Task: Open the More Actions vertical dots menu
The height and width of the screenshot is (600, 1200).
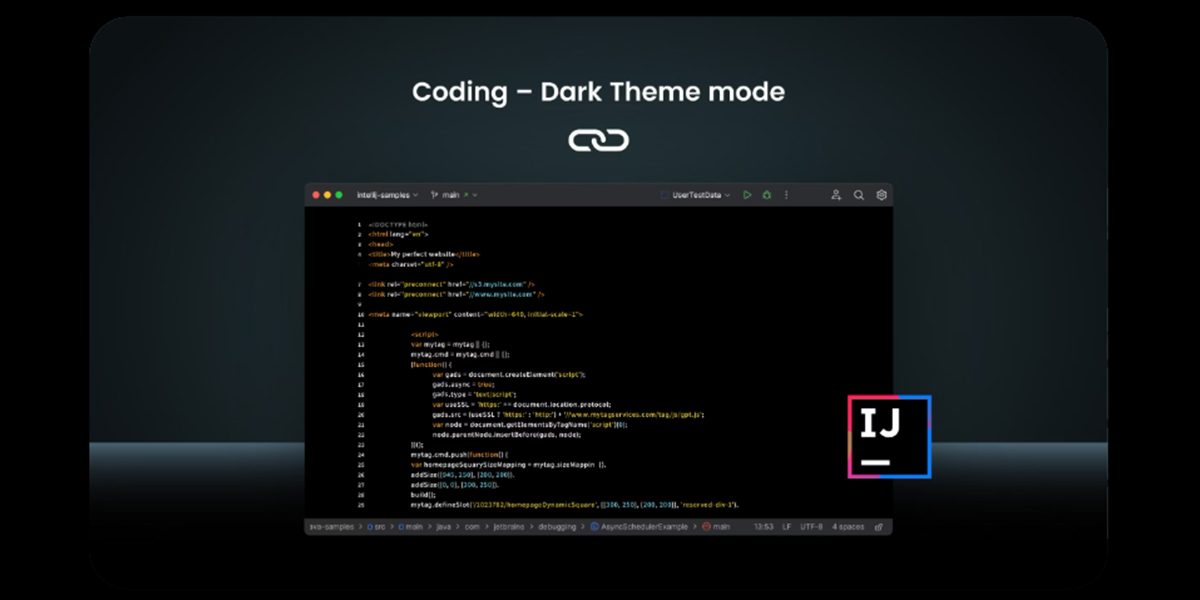Action: click(786, 195)
